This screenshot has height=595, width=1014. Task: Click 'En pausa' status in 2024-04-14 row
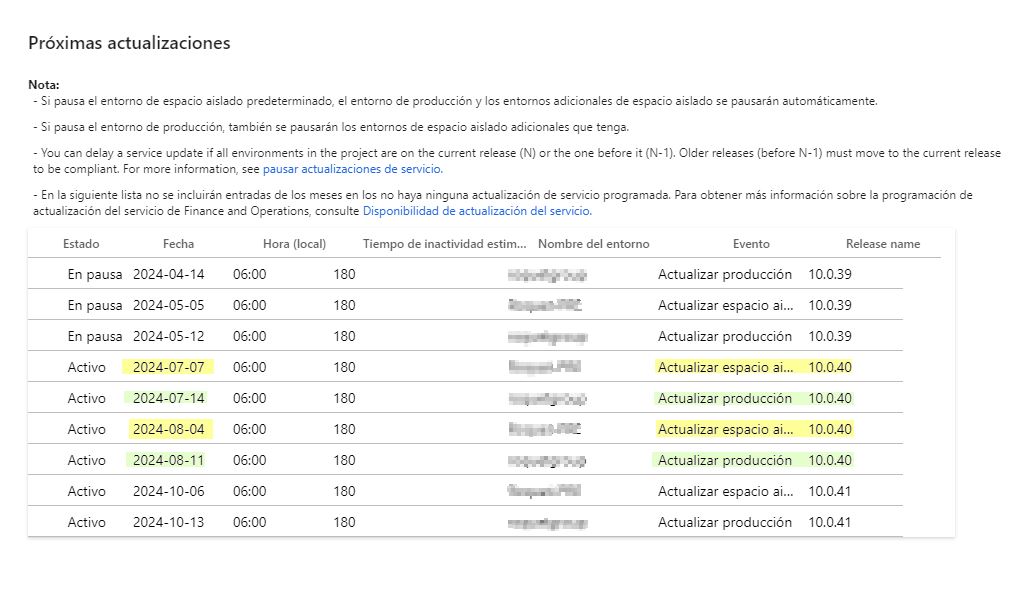95,274
